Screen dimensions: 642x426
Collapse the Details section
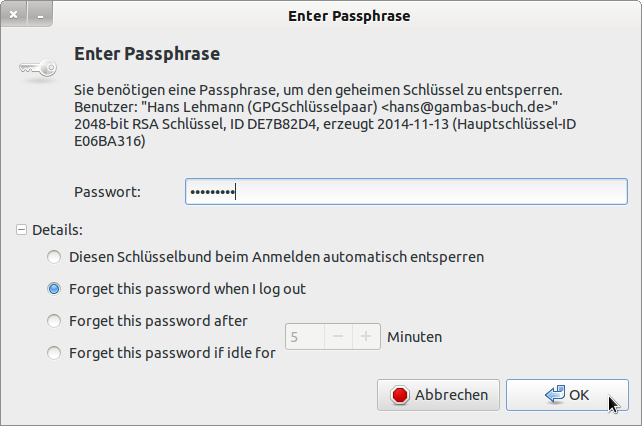(22, 229)
